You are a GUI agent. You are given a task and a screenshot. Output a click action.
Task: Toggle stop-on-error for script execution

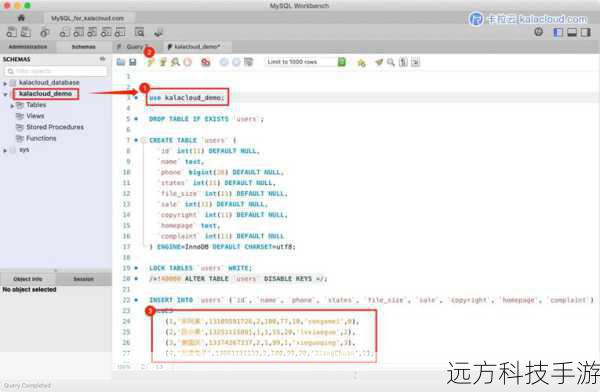[x=206, y=62]
